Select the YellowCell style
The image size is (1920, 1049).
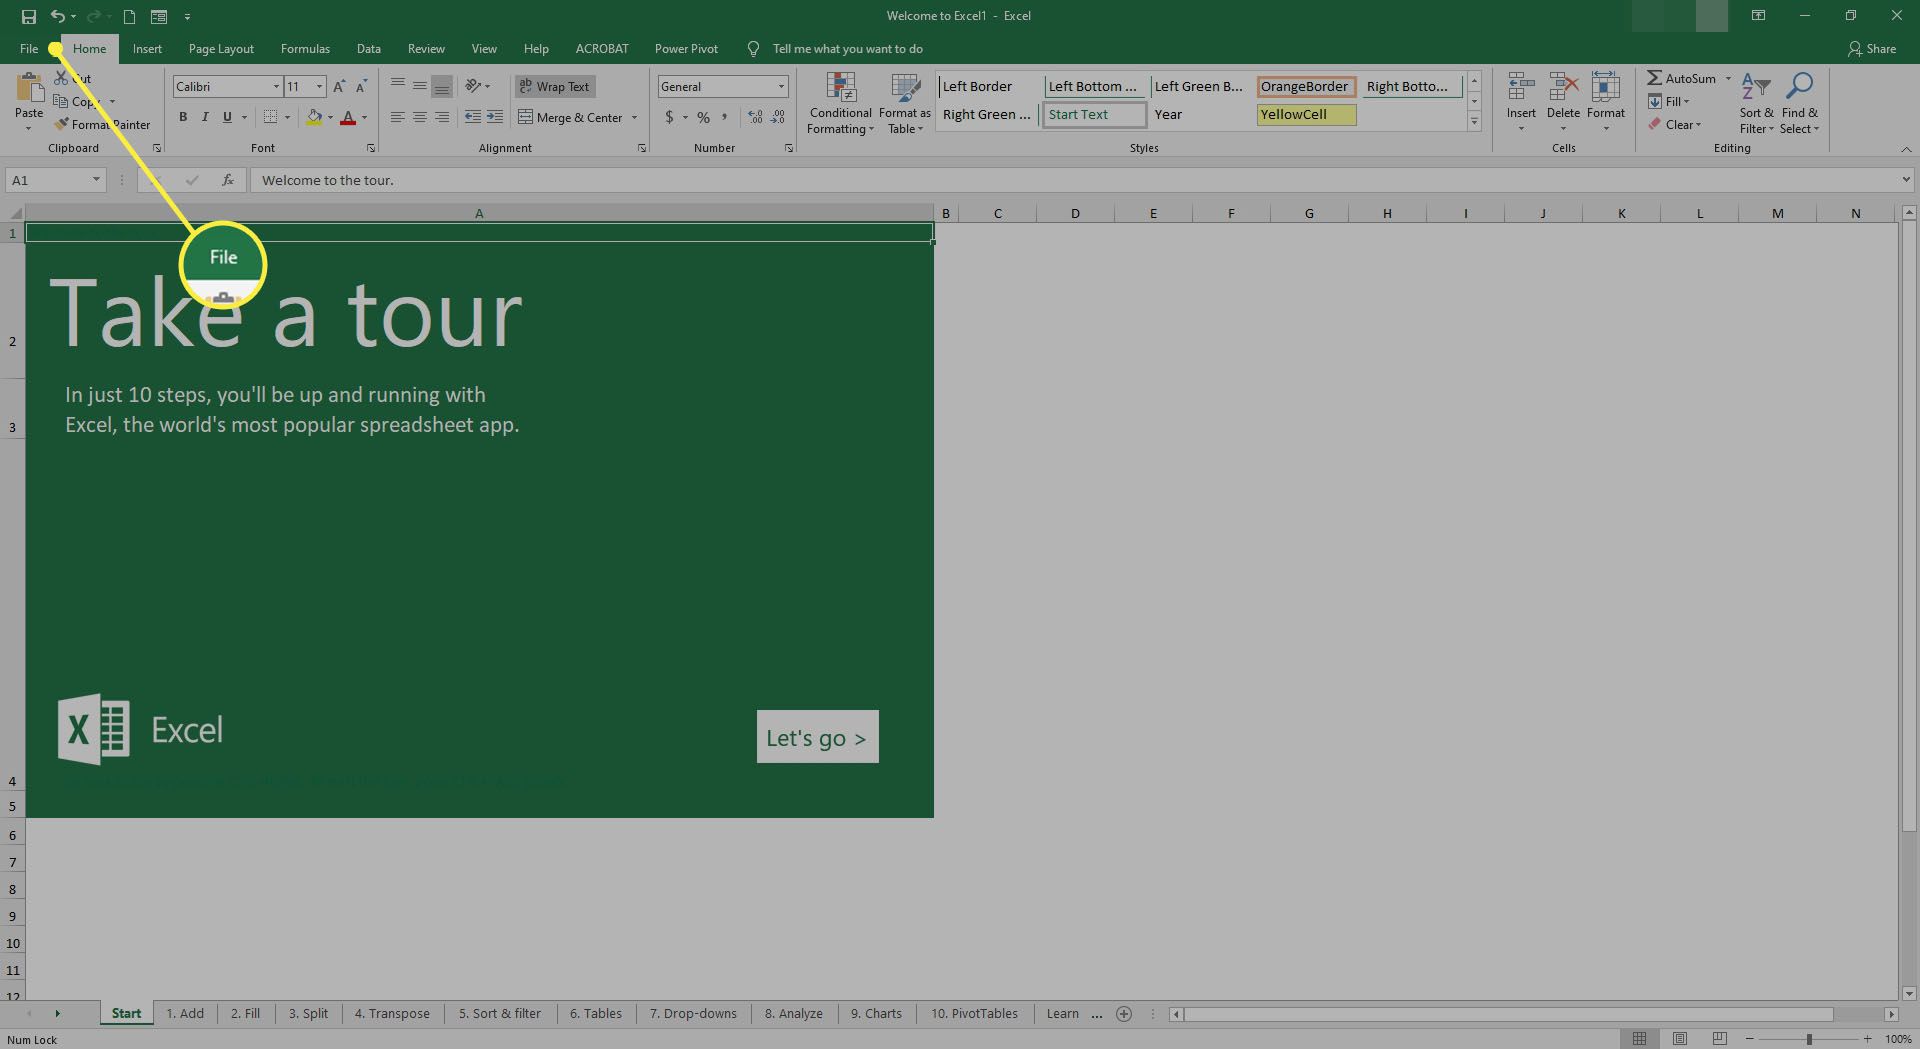pyautogui.click(x=1306, y=115)
